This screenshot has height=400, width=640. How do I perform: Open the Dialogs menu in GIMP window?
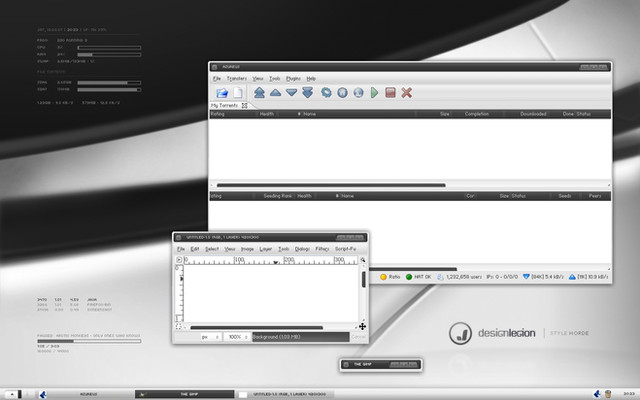point(302,249)
